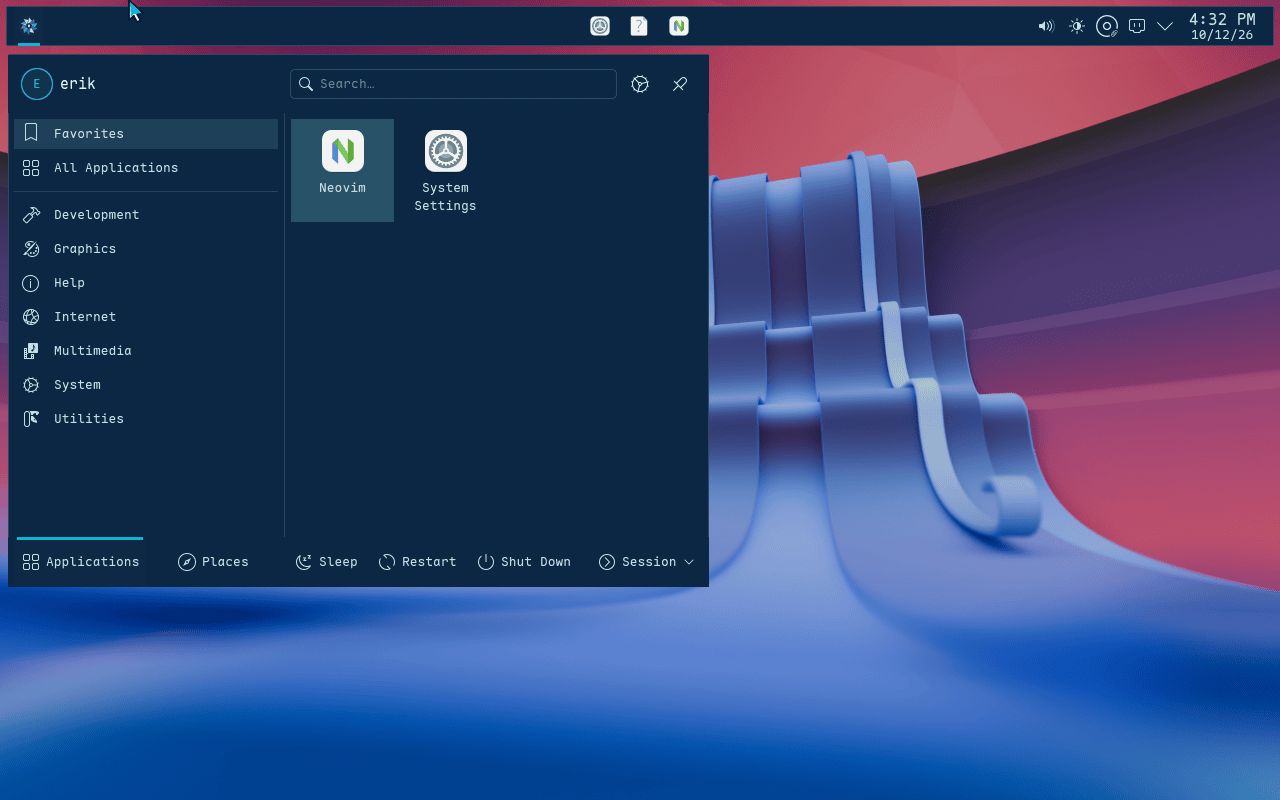Click the erik user avatar
Viewport: 1280px width, 800px height.
(37, 84)
